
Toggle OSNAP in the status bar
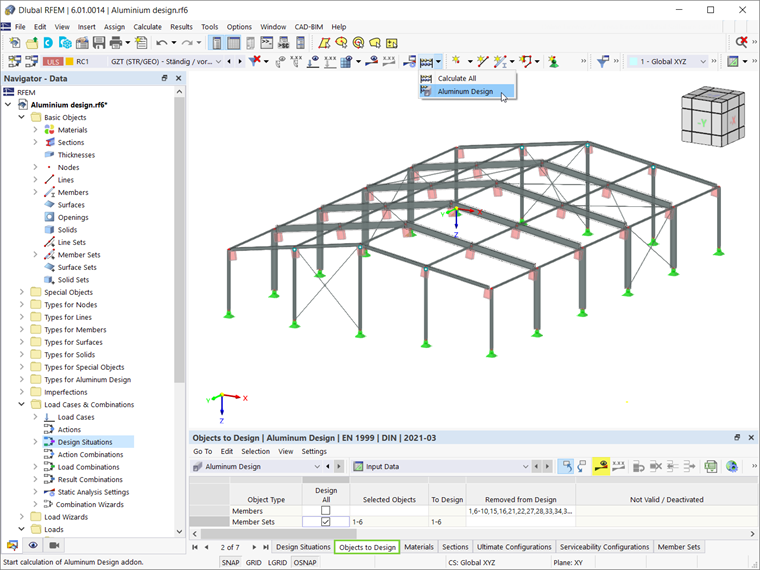point(305,562)
